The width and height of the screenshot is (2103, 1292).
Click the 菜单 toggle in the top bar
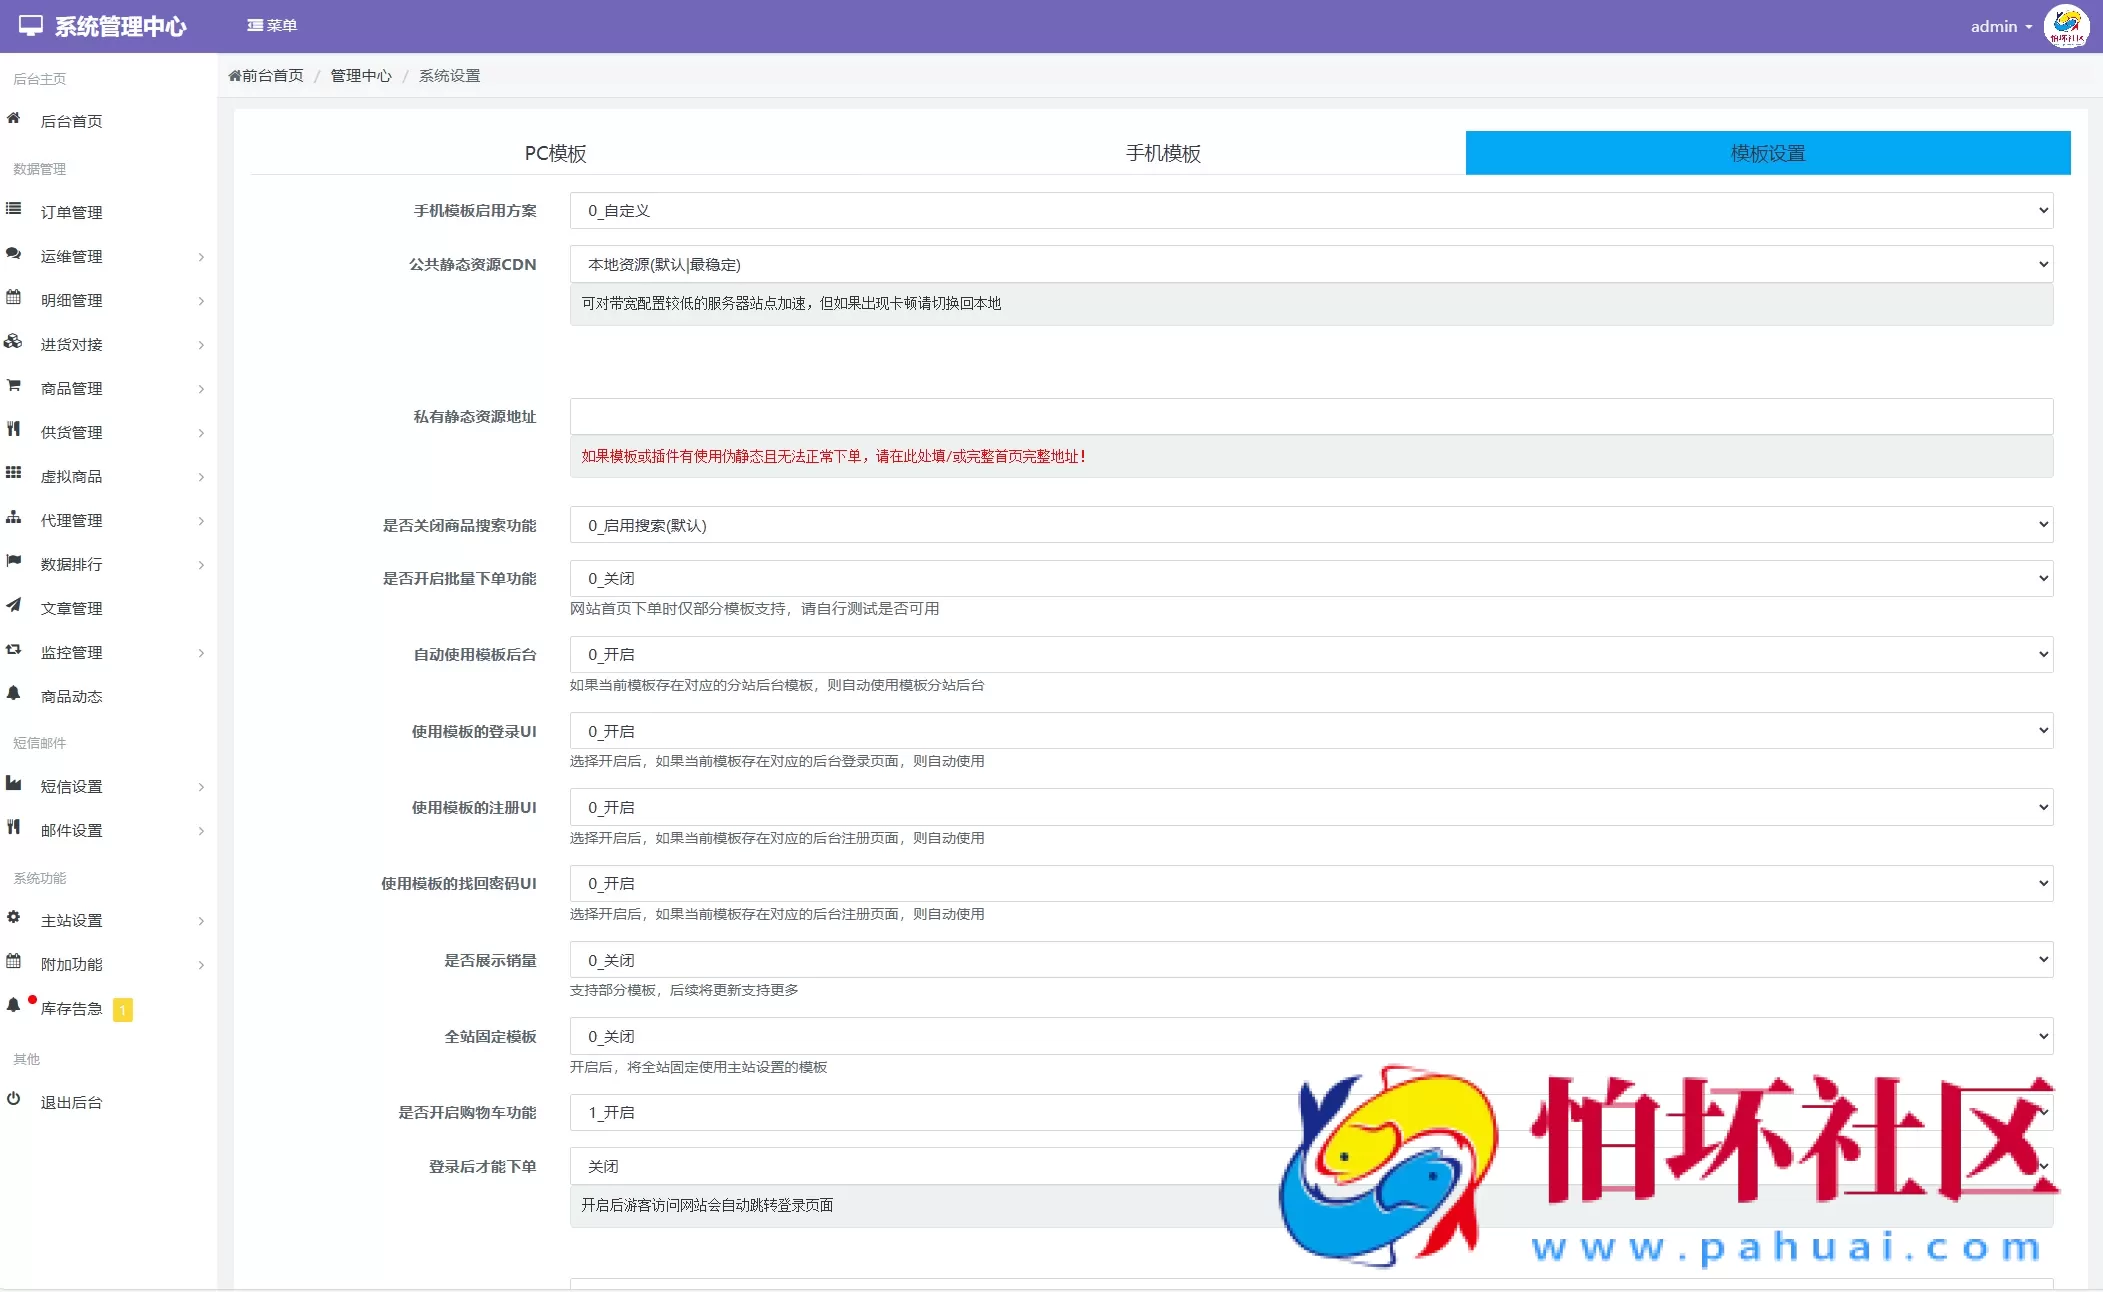pos(273,25)
